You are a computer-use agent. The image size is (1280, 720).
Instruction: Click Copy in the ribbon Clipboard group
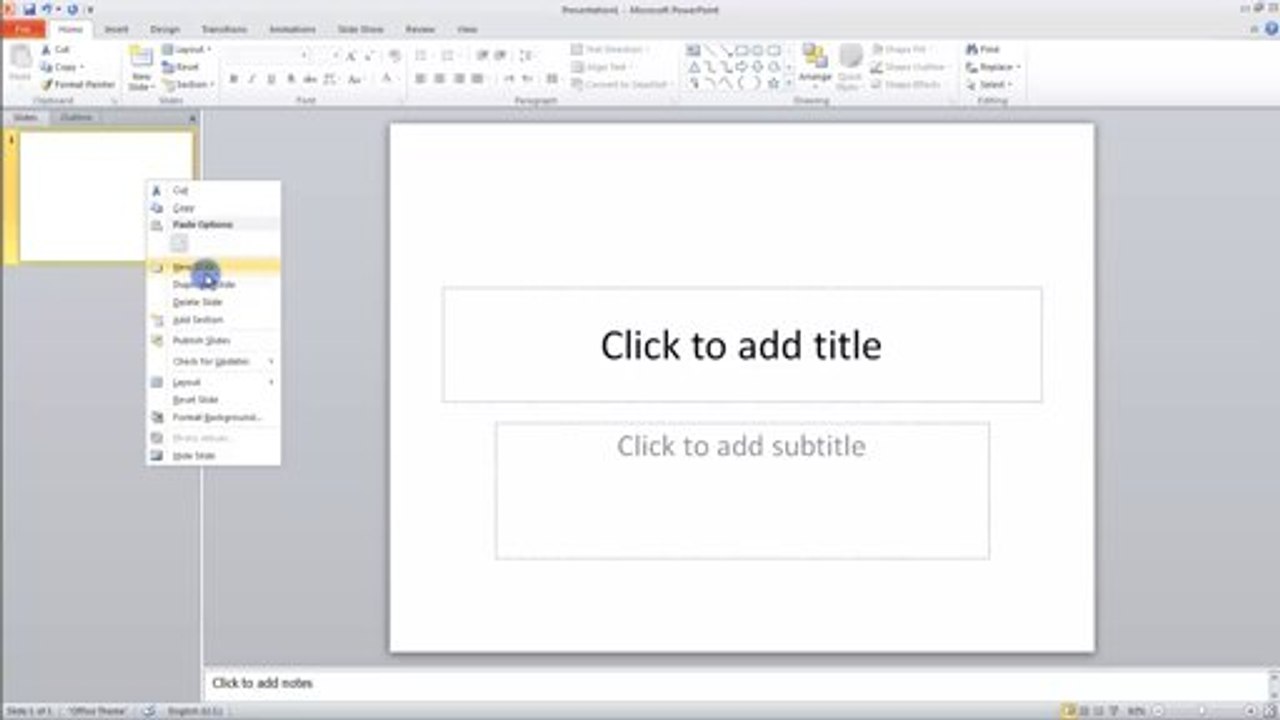coord(60,67)
